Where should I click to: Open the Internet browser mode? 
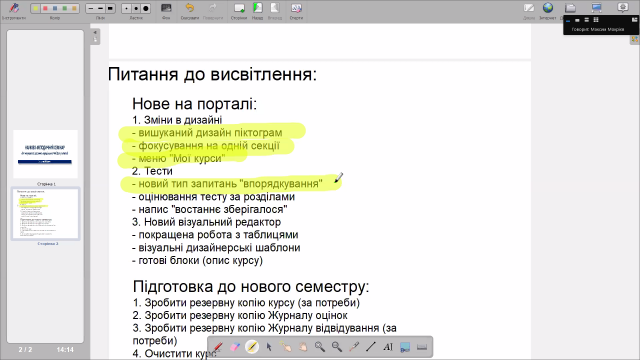548,10
